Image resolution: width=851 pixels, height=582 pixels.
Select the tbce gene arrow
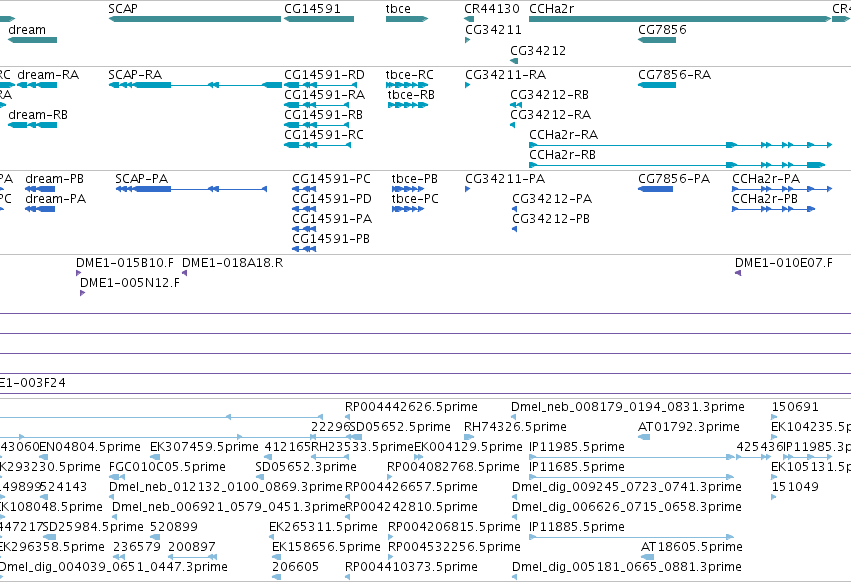(x=407, y=19)
